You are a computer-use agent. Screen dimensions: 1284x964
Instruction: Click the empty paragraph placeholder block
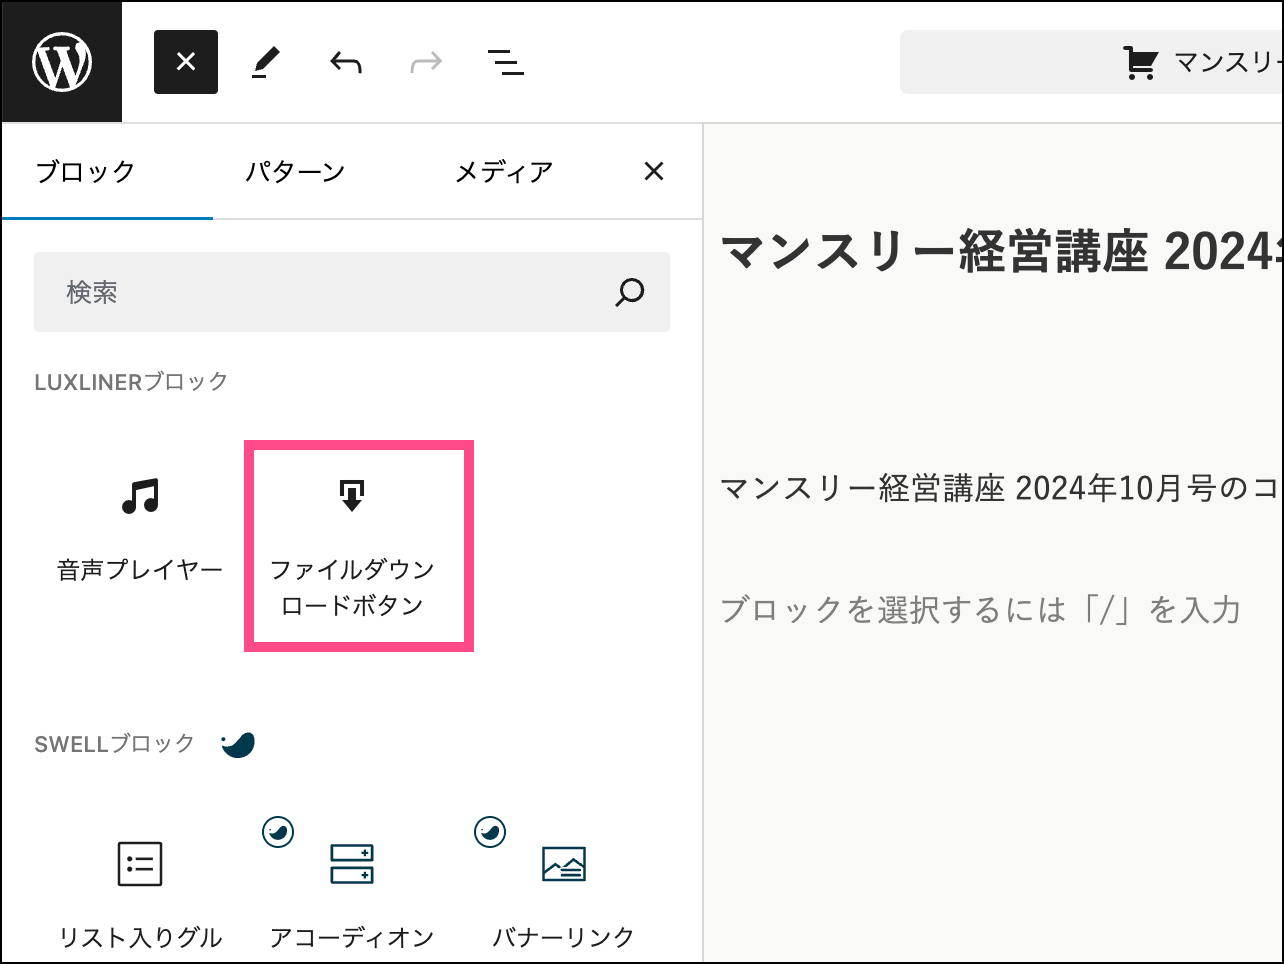coord(980,609)
